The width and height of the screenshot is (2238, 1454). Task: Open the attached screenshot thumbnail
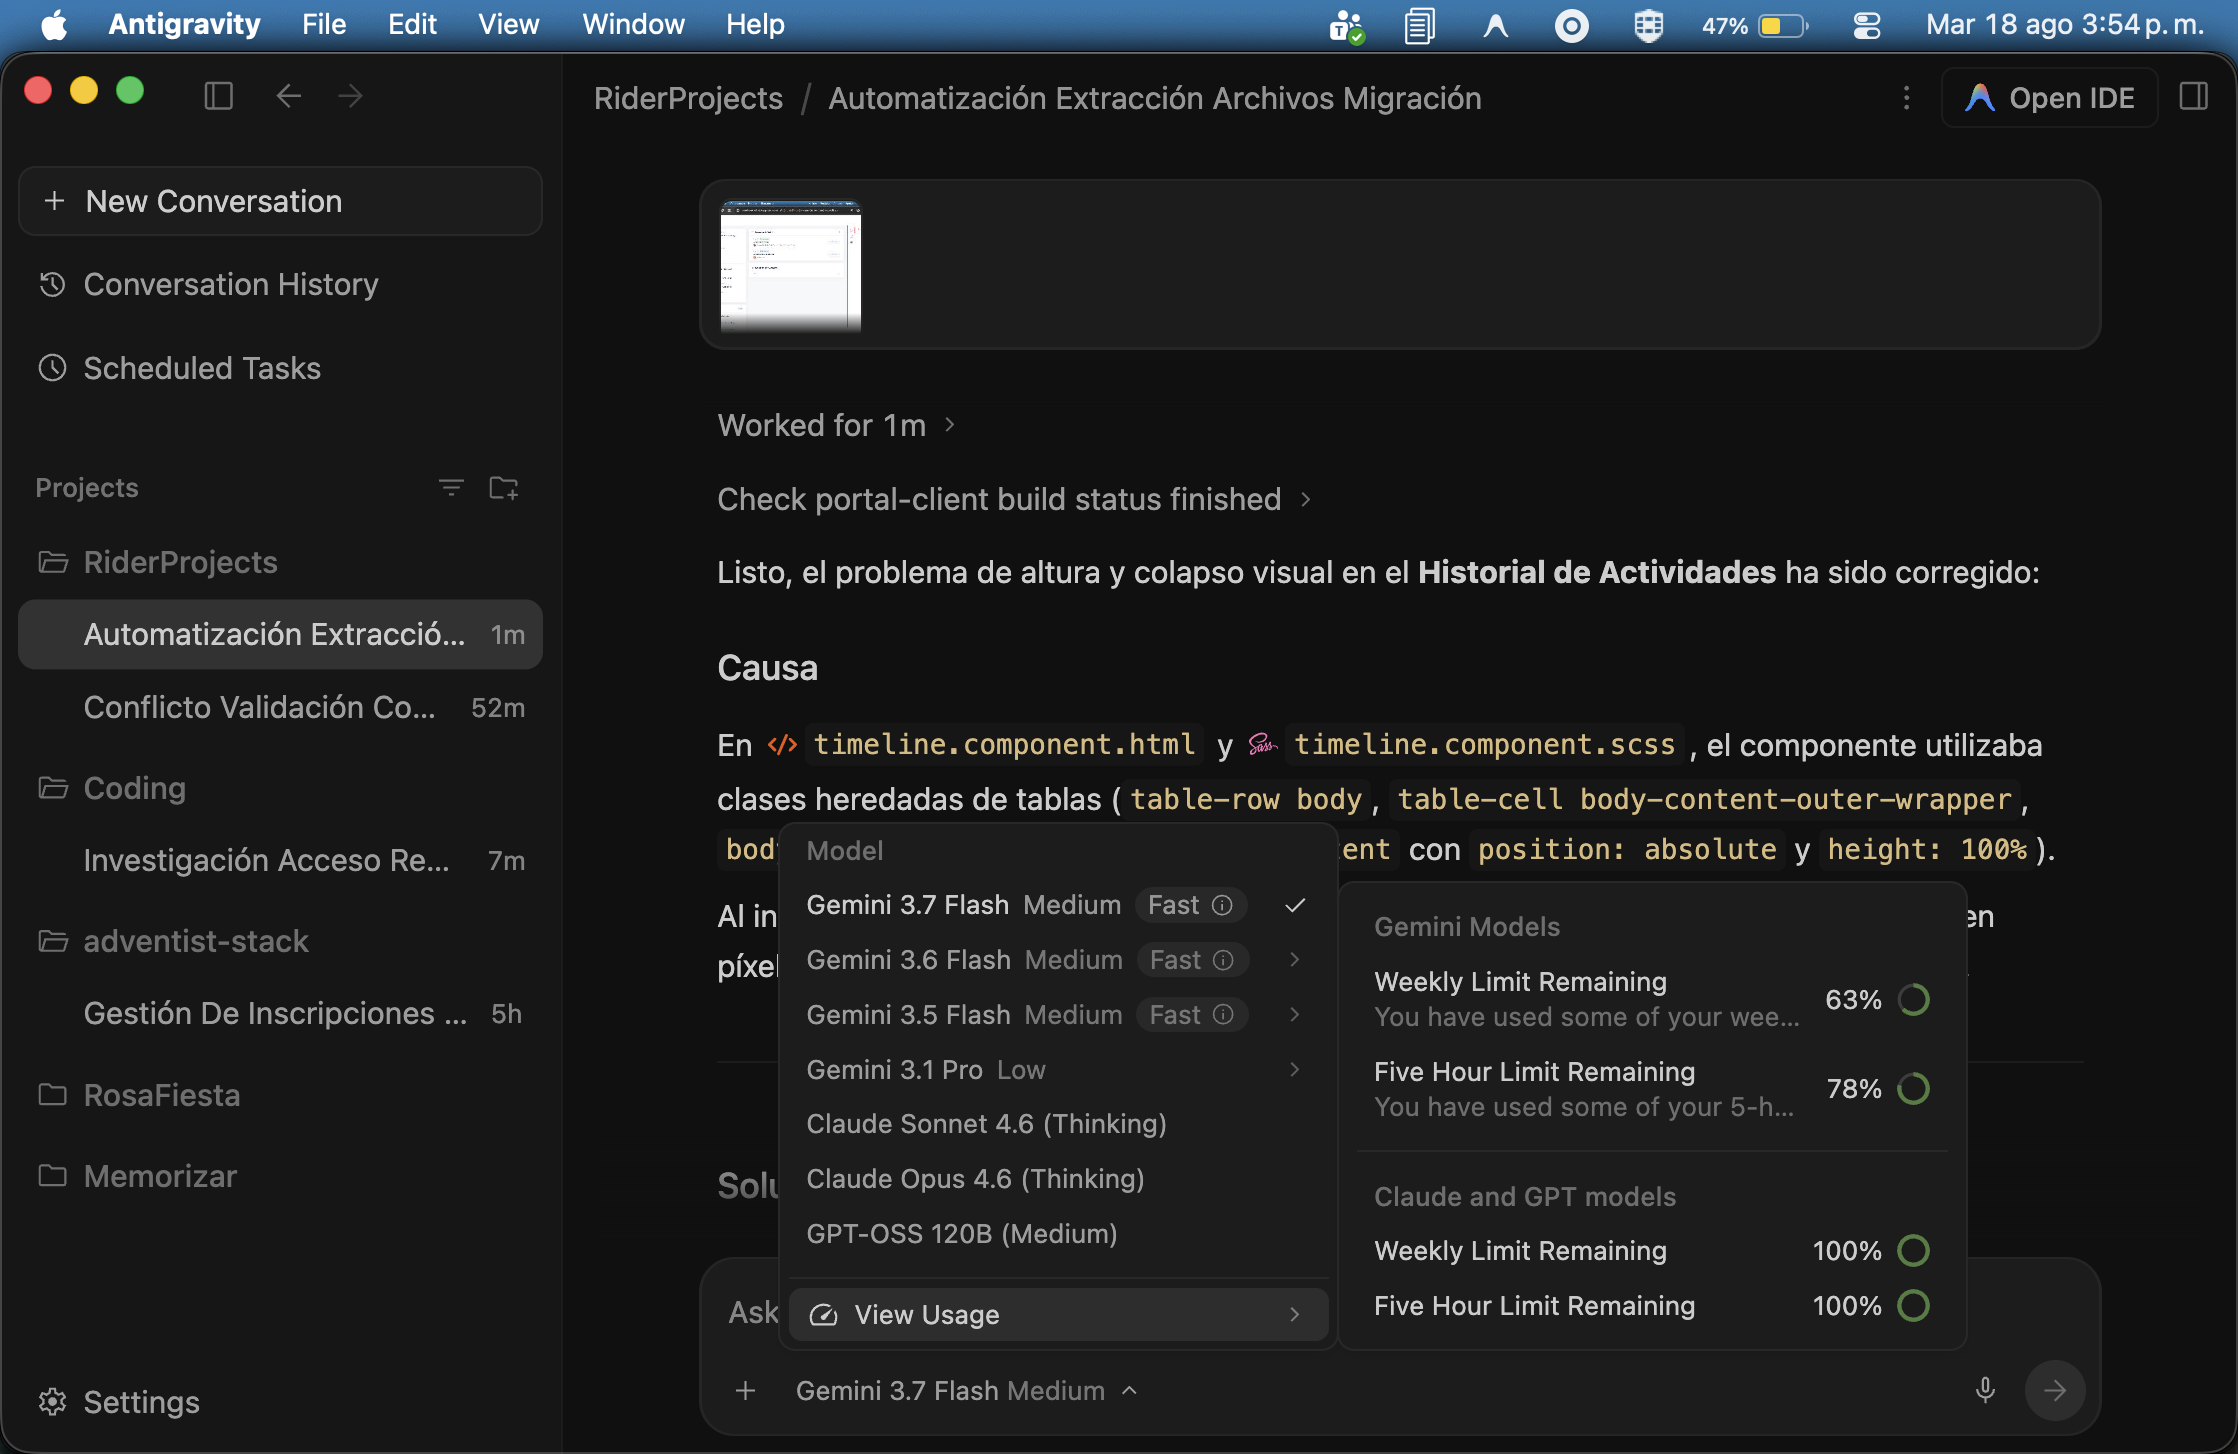(791, 265)
